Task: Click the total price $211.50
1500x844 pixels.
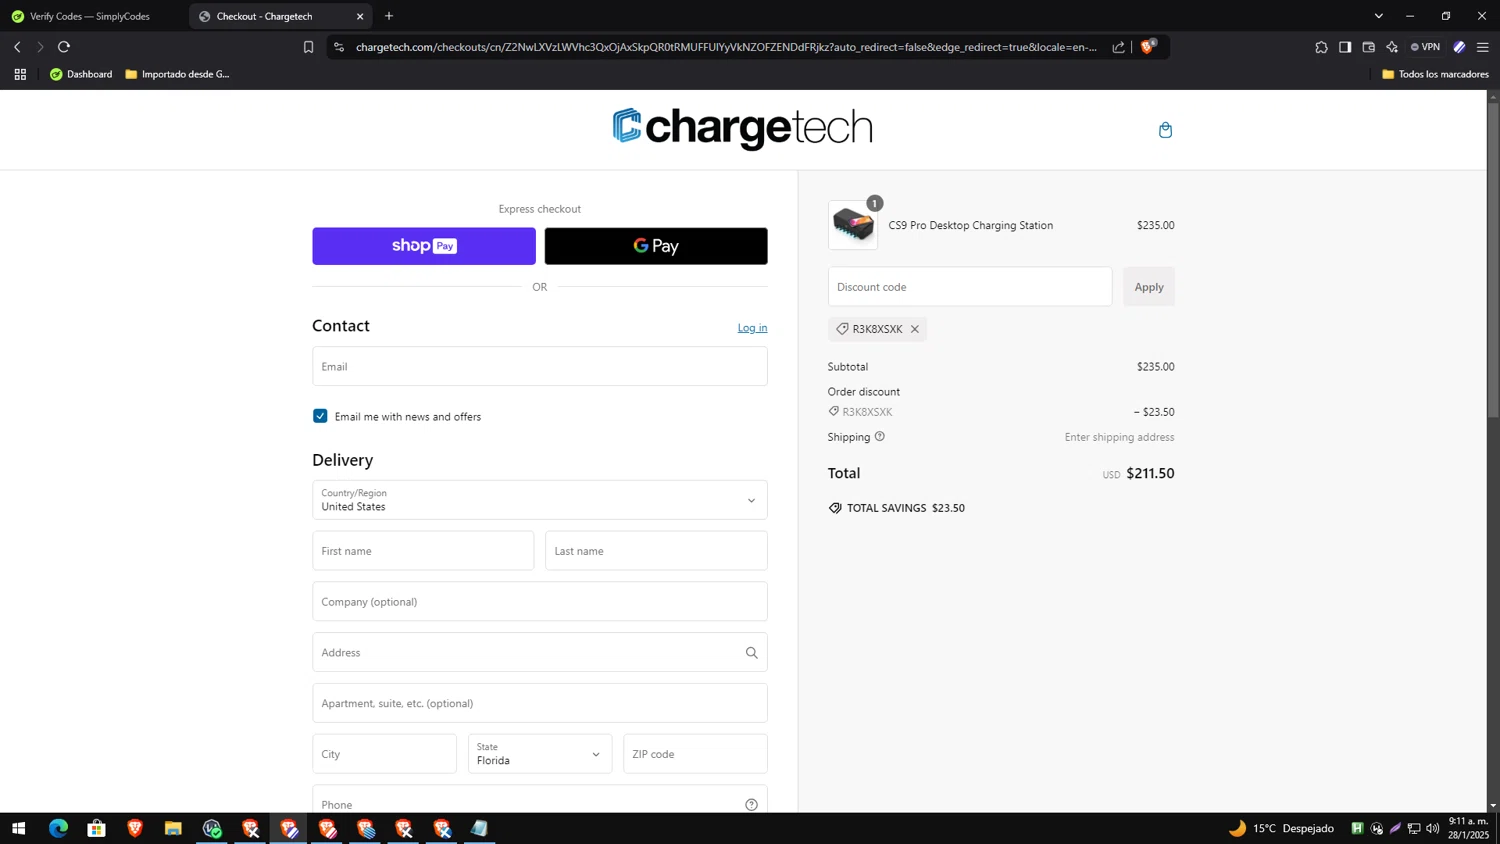Action: pos(1150,473)
